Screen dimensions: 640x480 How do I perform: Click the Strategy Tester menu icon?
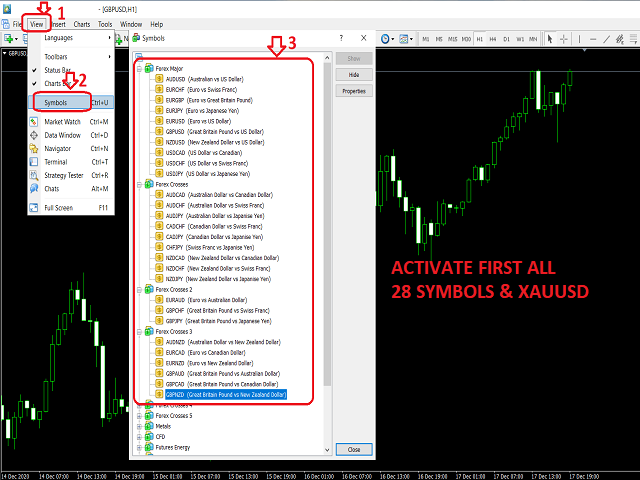click(34, 175)
